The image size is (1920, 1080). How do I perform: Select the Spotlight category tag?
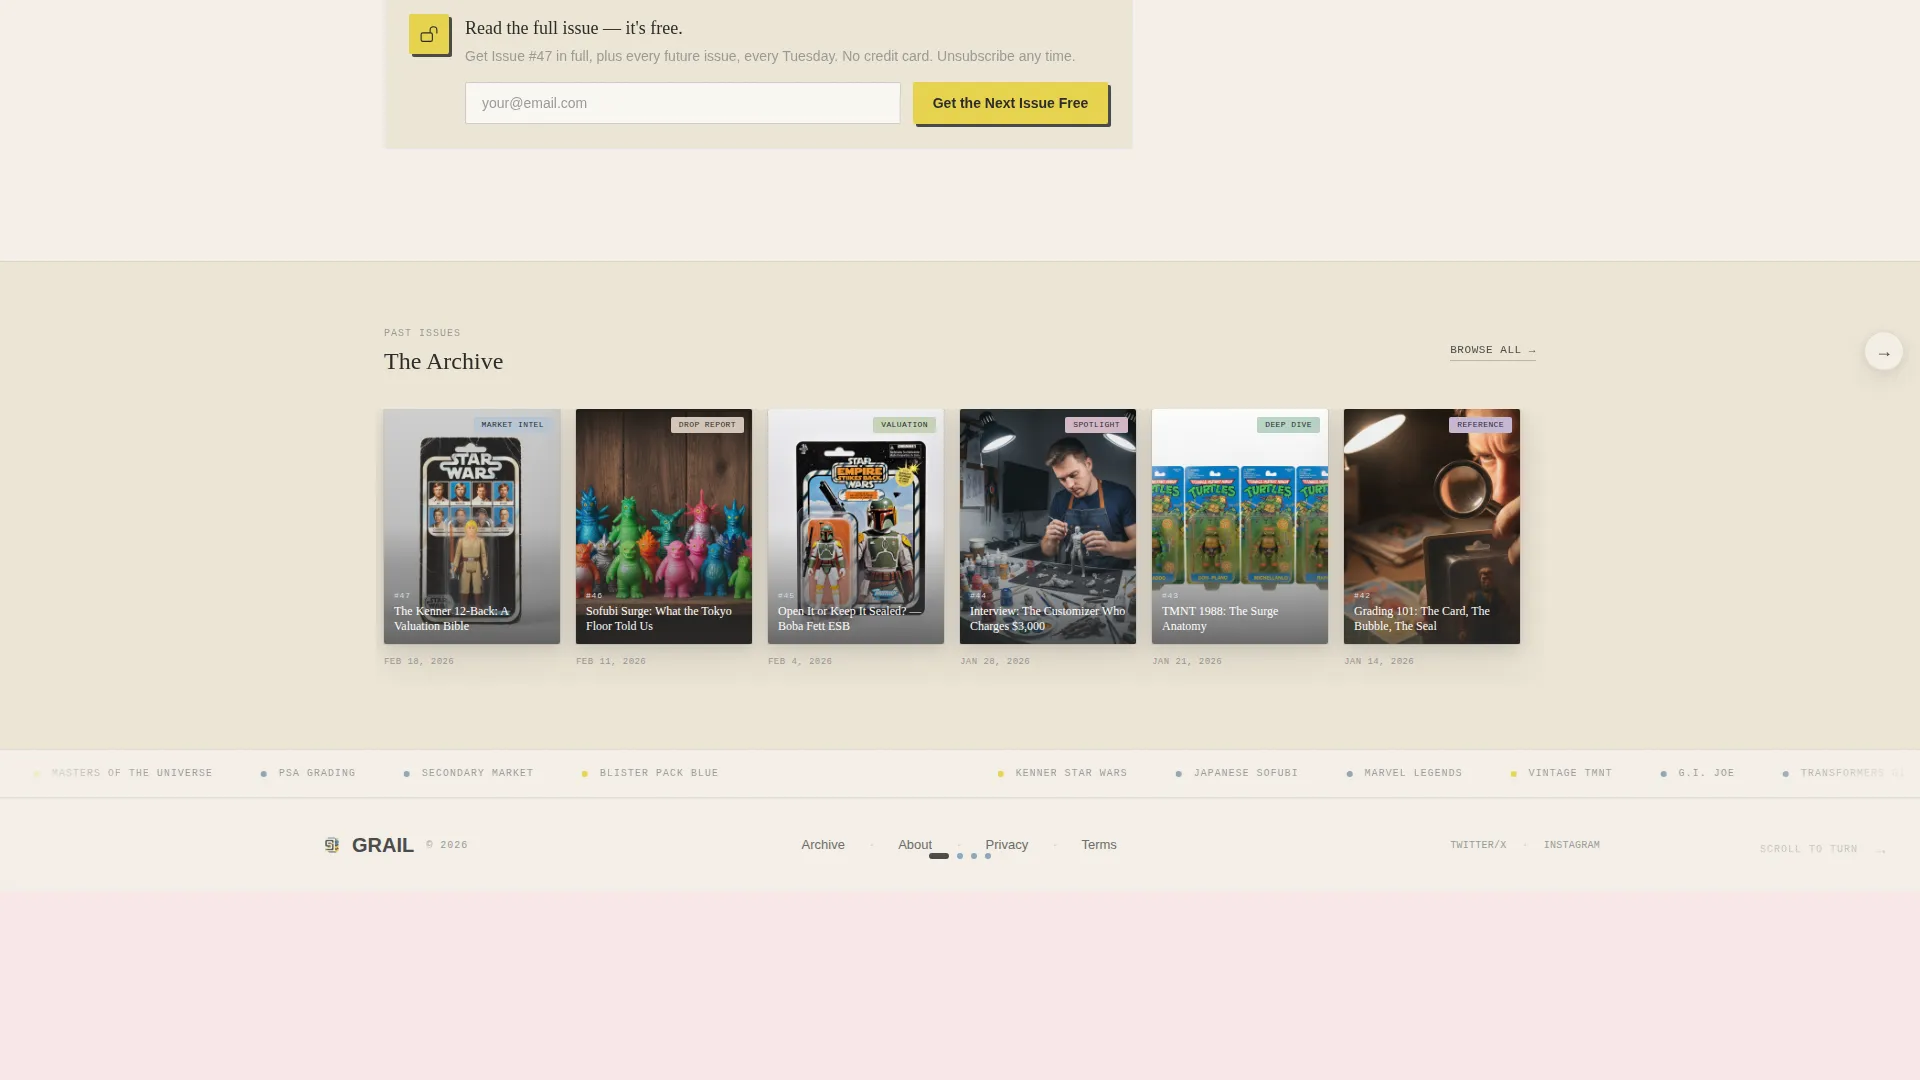pyautogui.click(x=1096, y=425)
